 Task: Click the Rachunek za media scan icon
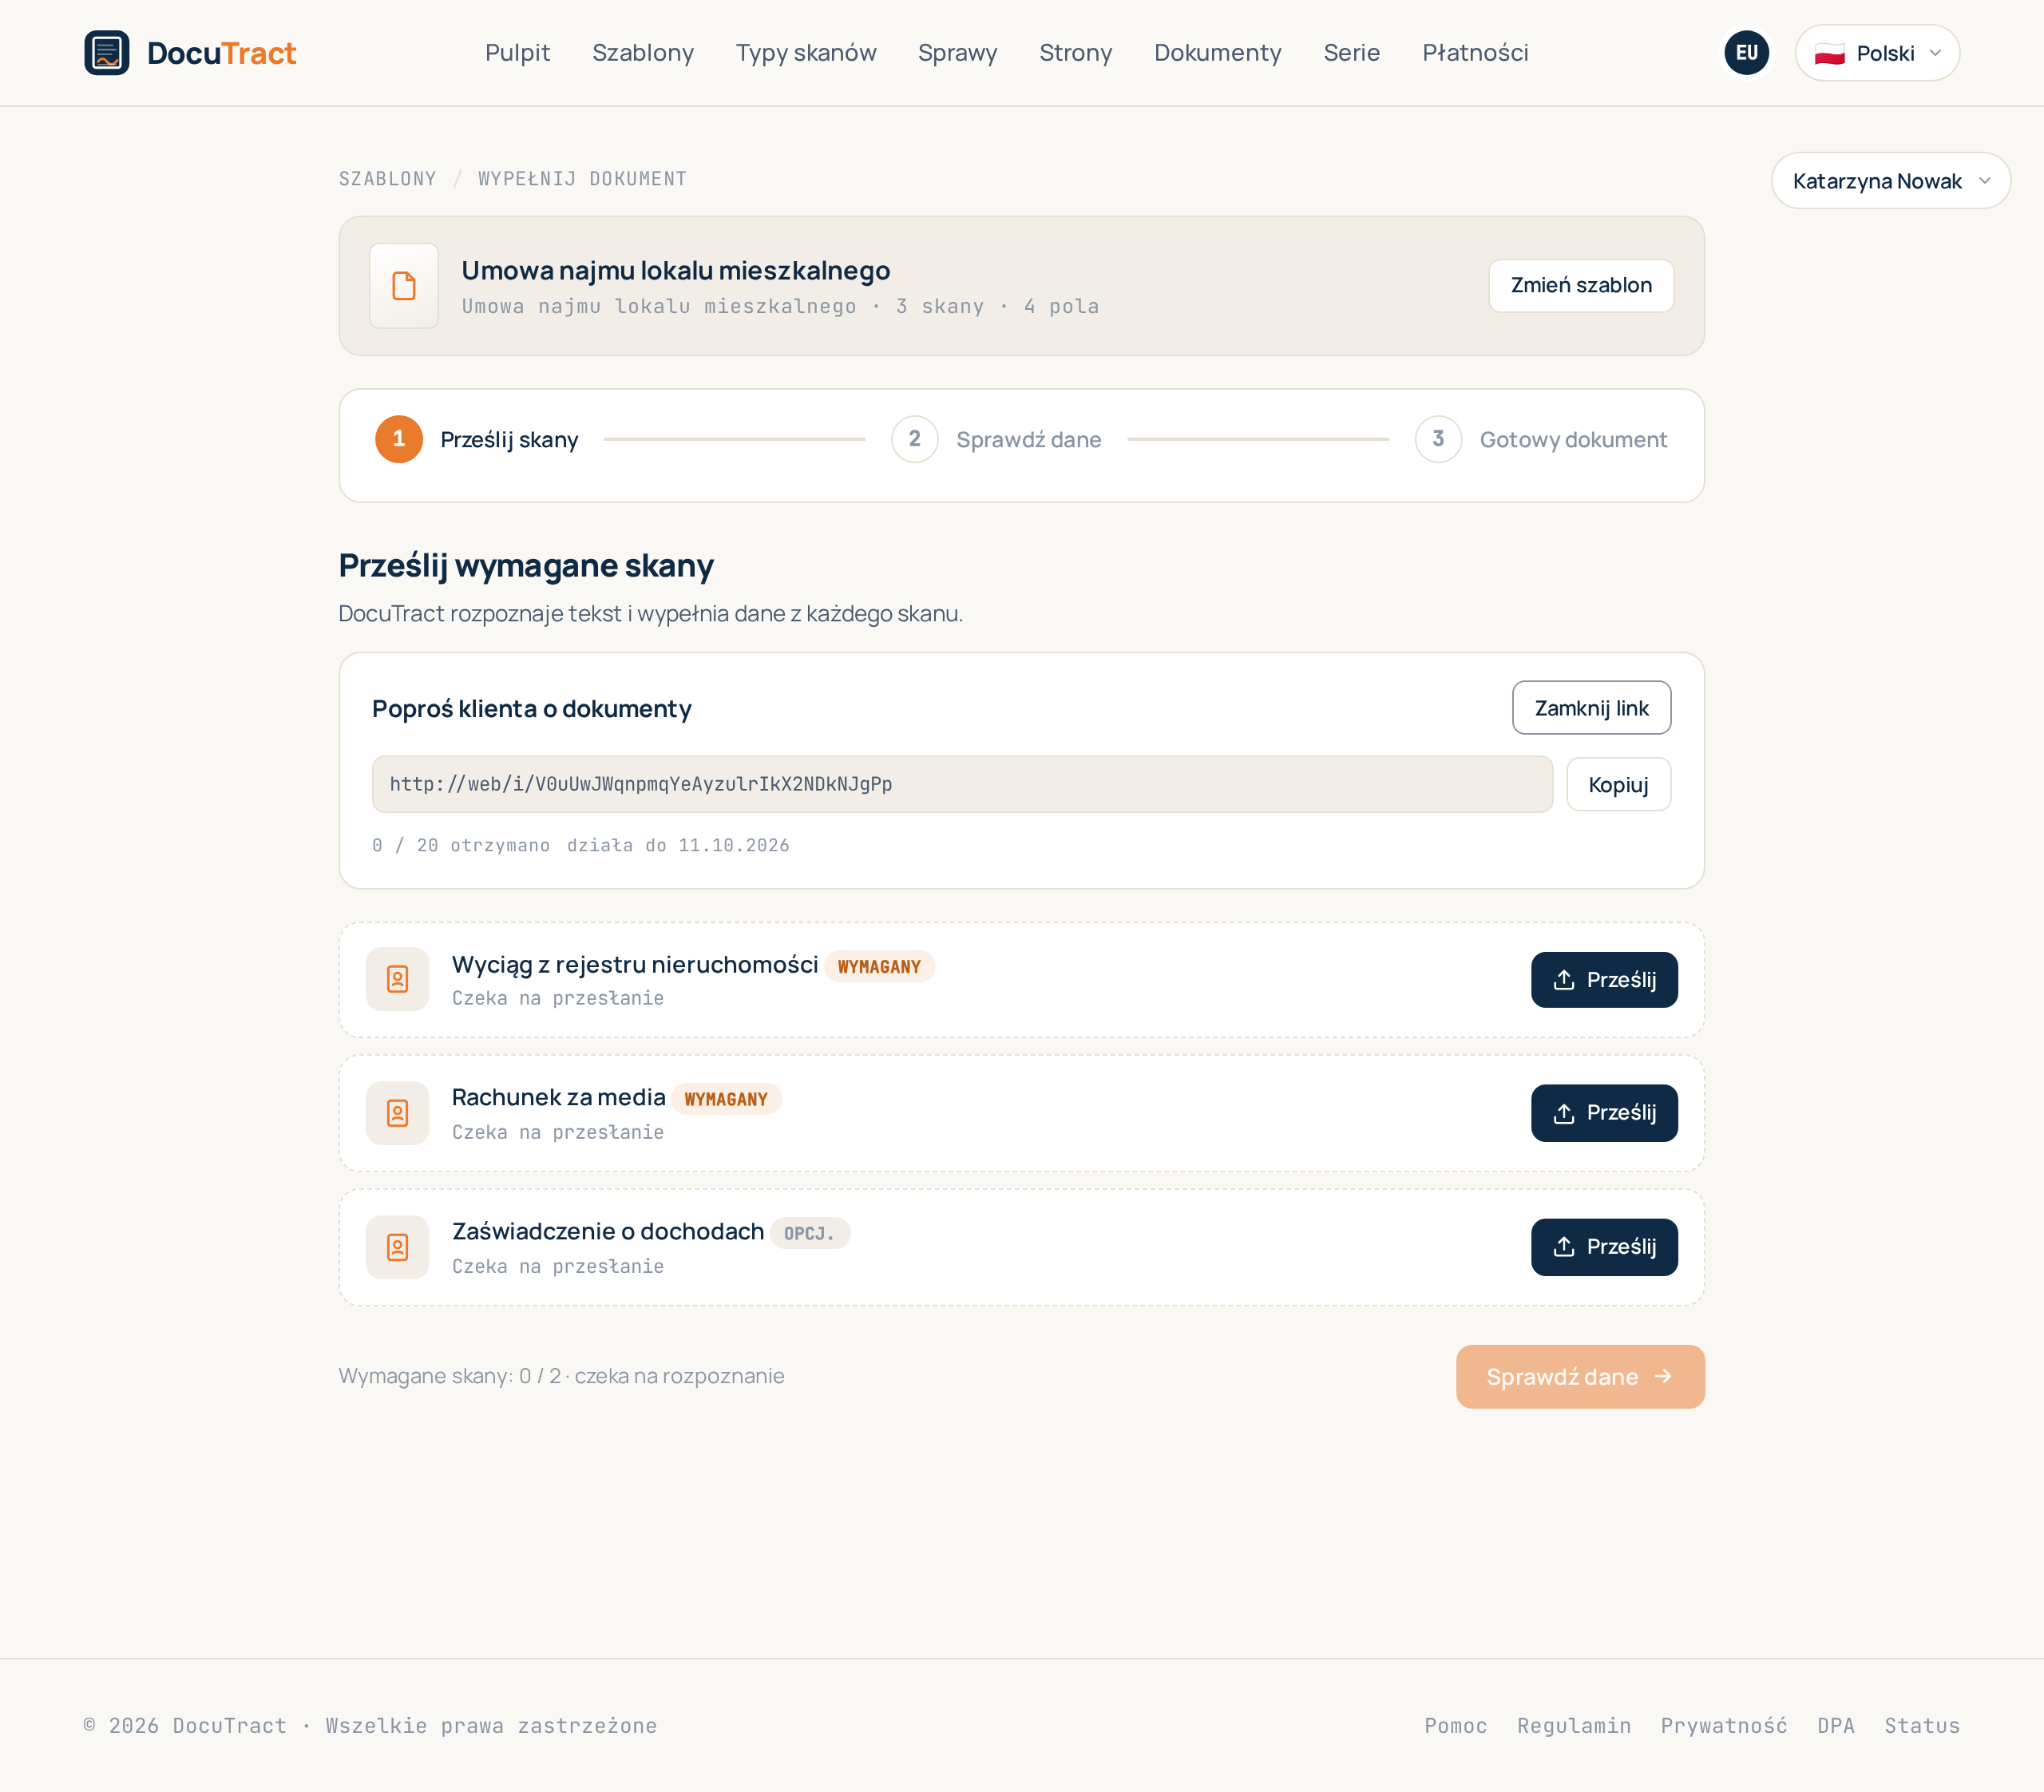398,1113
